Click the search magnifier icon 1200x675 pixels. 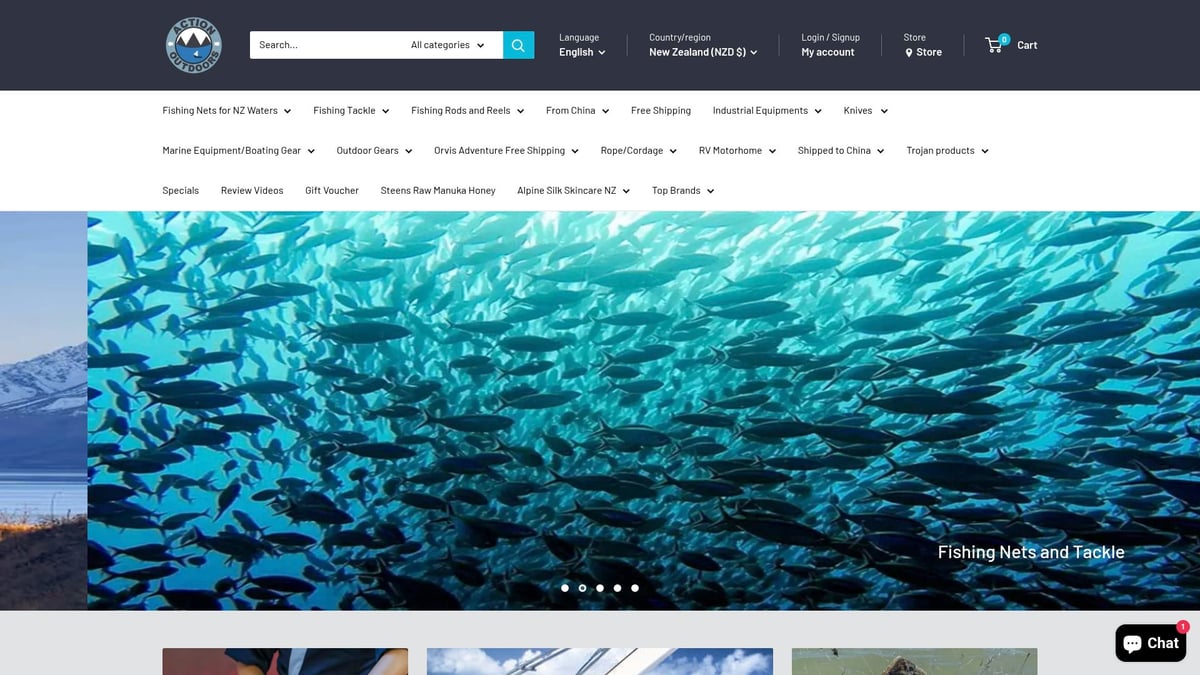click(x=517, y=44)
